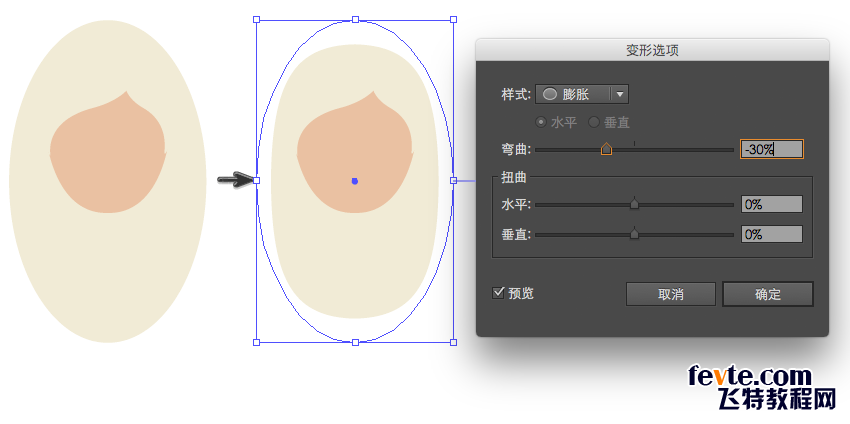Select the 垂直 radio button

tap(594, 123)
